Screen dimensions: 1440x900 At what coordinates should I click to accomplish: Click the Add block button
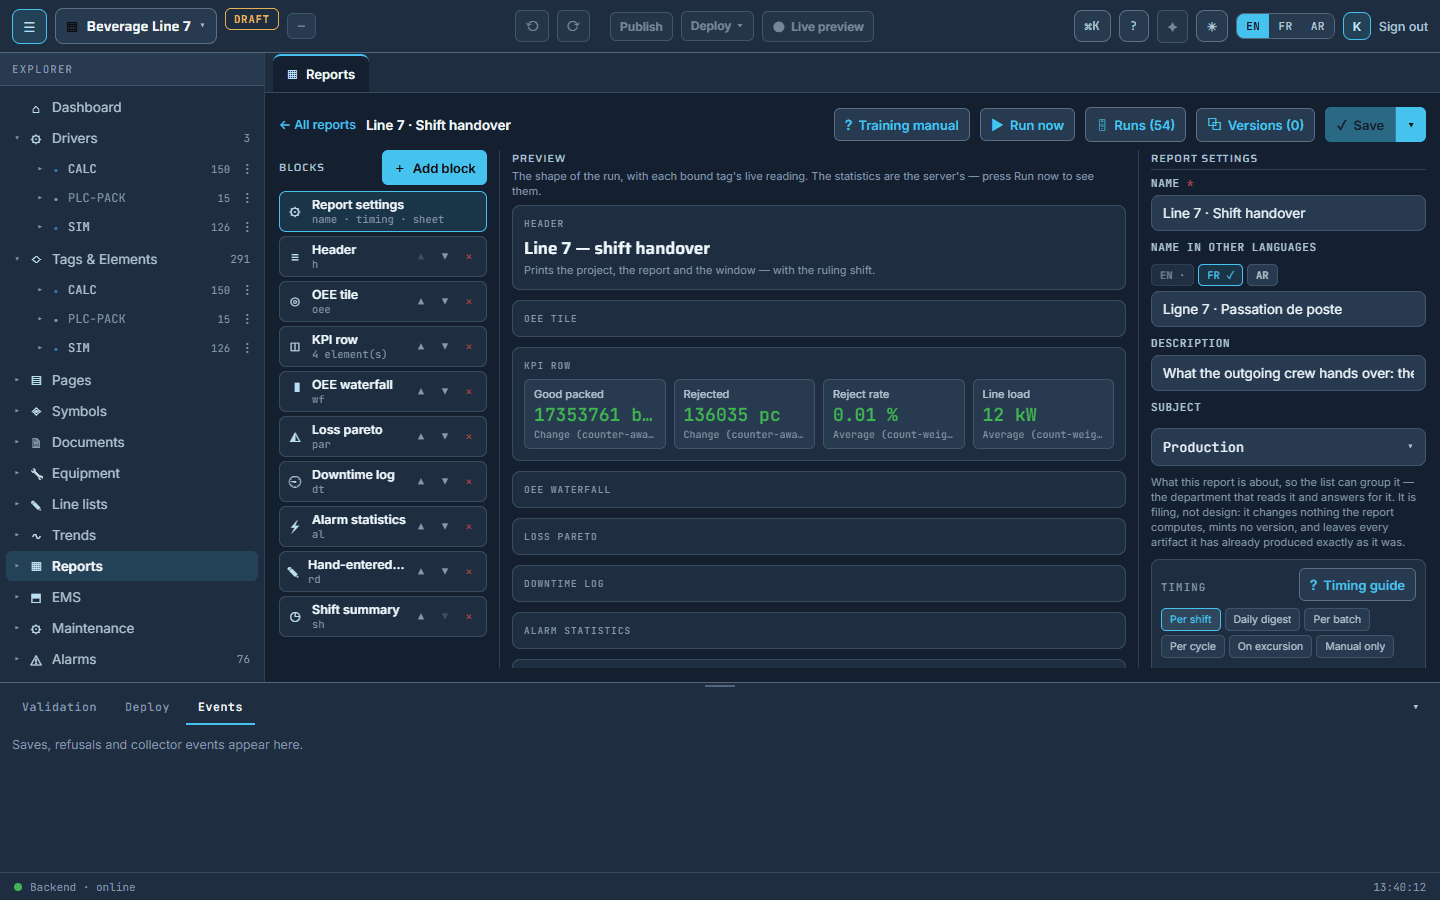pyautogui.click(x=434, y=168)
